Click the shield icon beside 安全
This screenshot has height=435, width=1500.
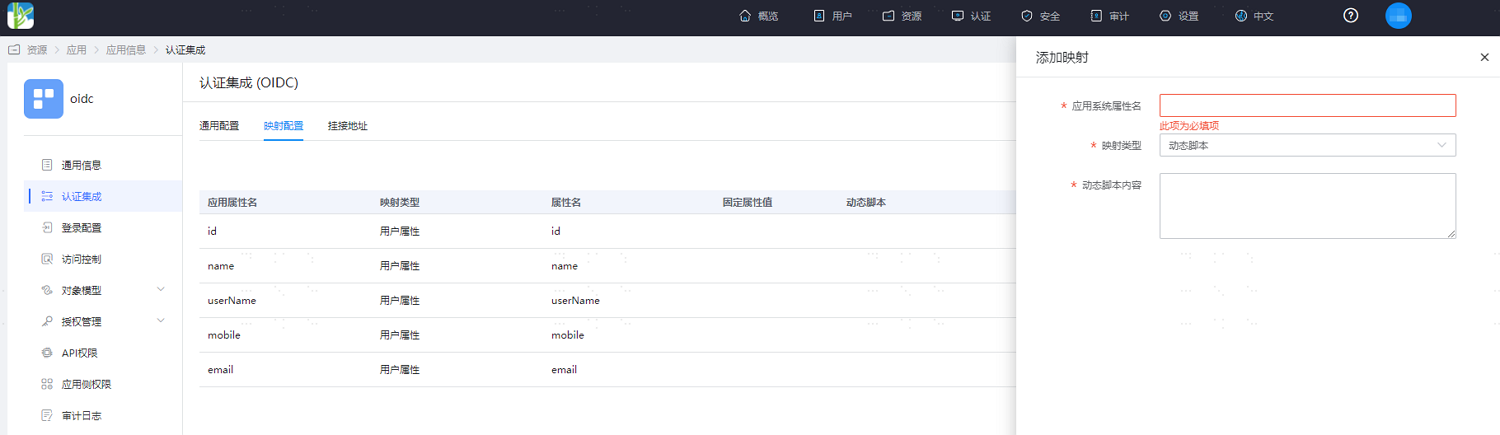(1026, 16)
